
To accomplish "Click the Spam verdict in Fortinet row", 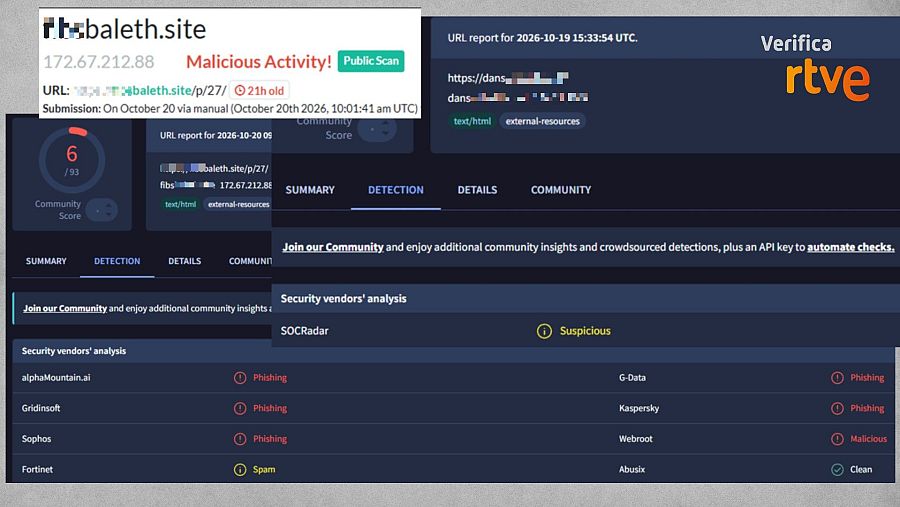I will pyautogui.click(x=264, y=470).
